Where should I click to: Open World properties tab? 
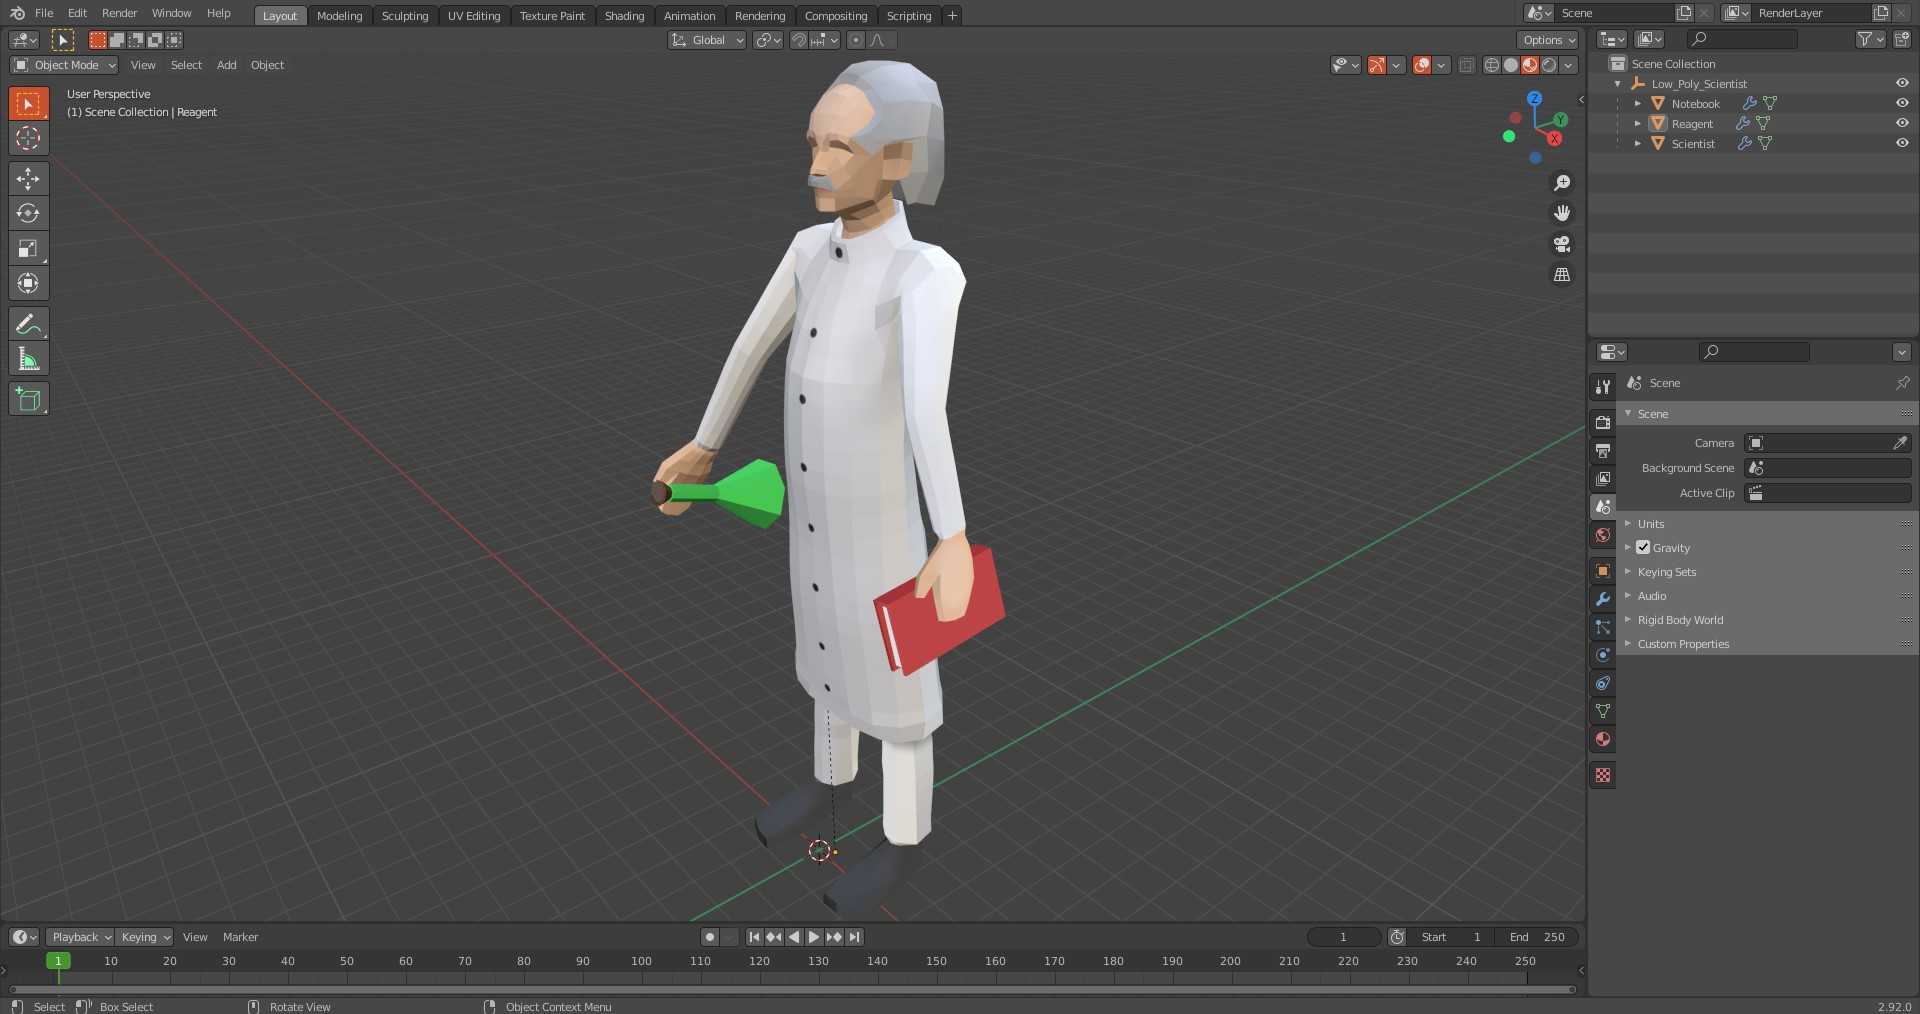point(1603,535)
